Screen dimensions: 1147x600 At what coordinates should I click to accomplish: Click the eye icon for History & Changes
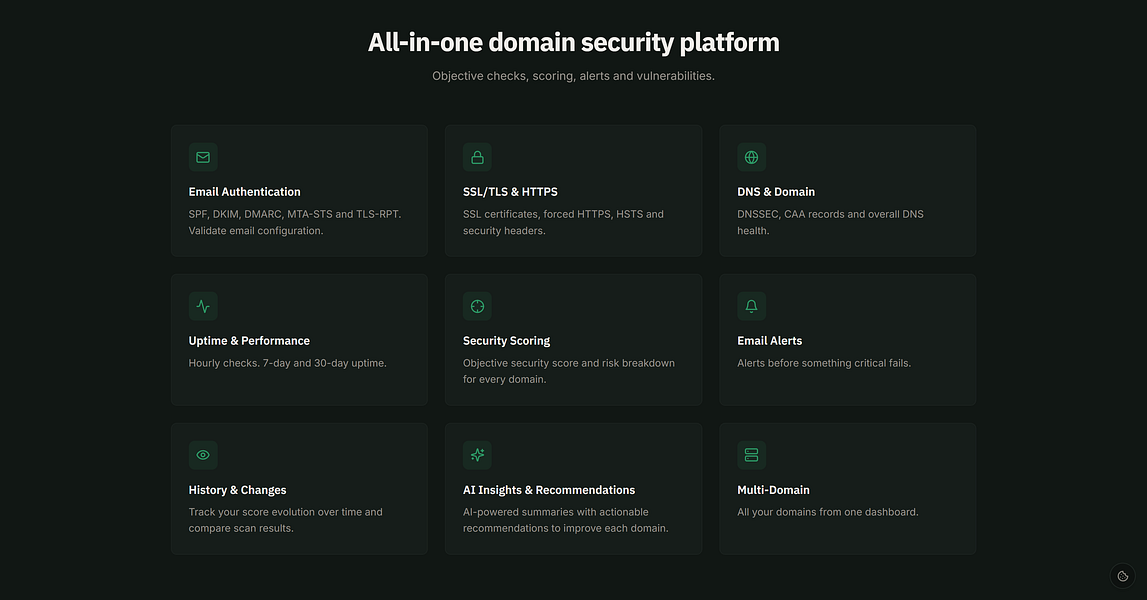point(203,455)
